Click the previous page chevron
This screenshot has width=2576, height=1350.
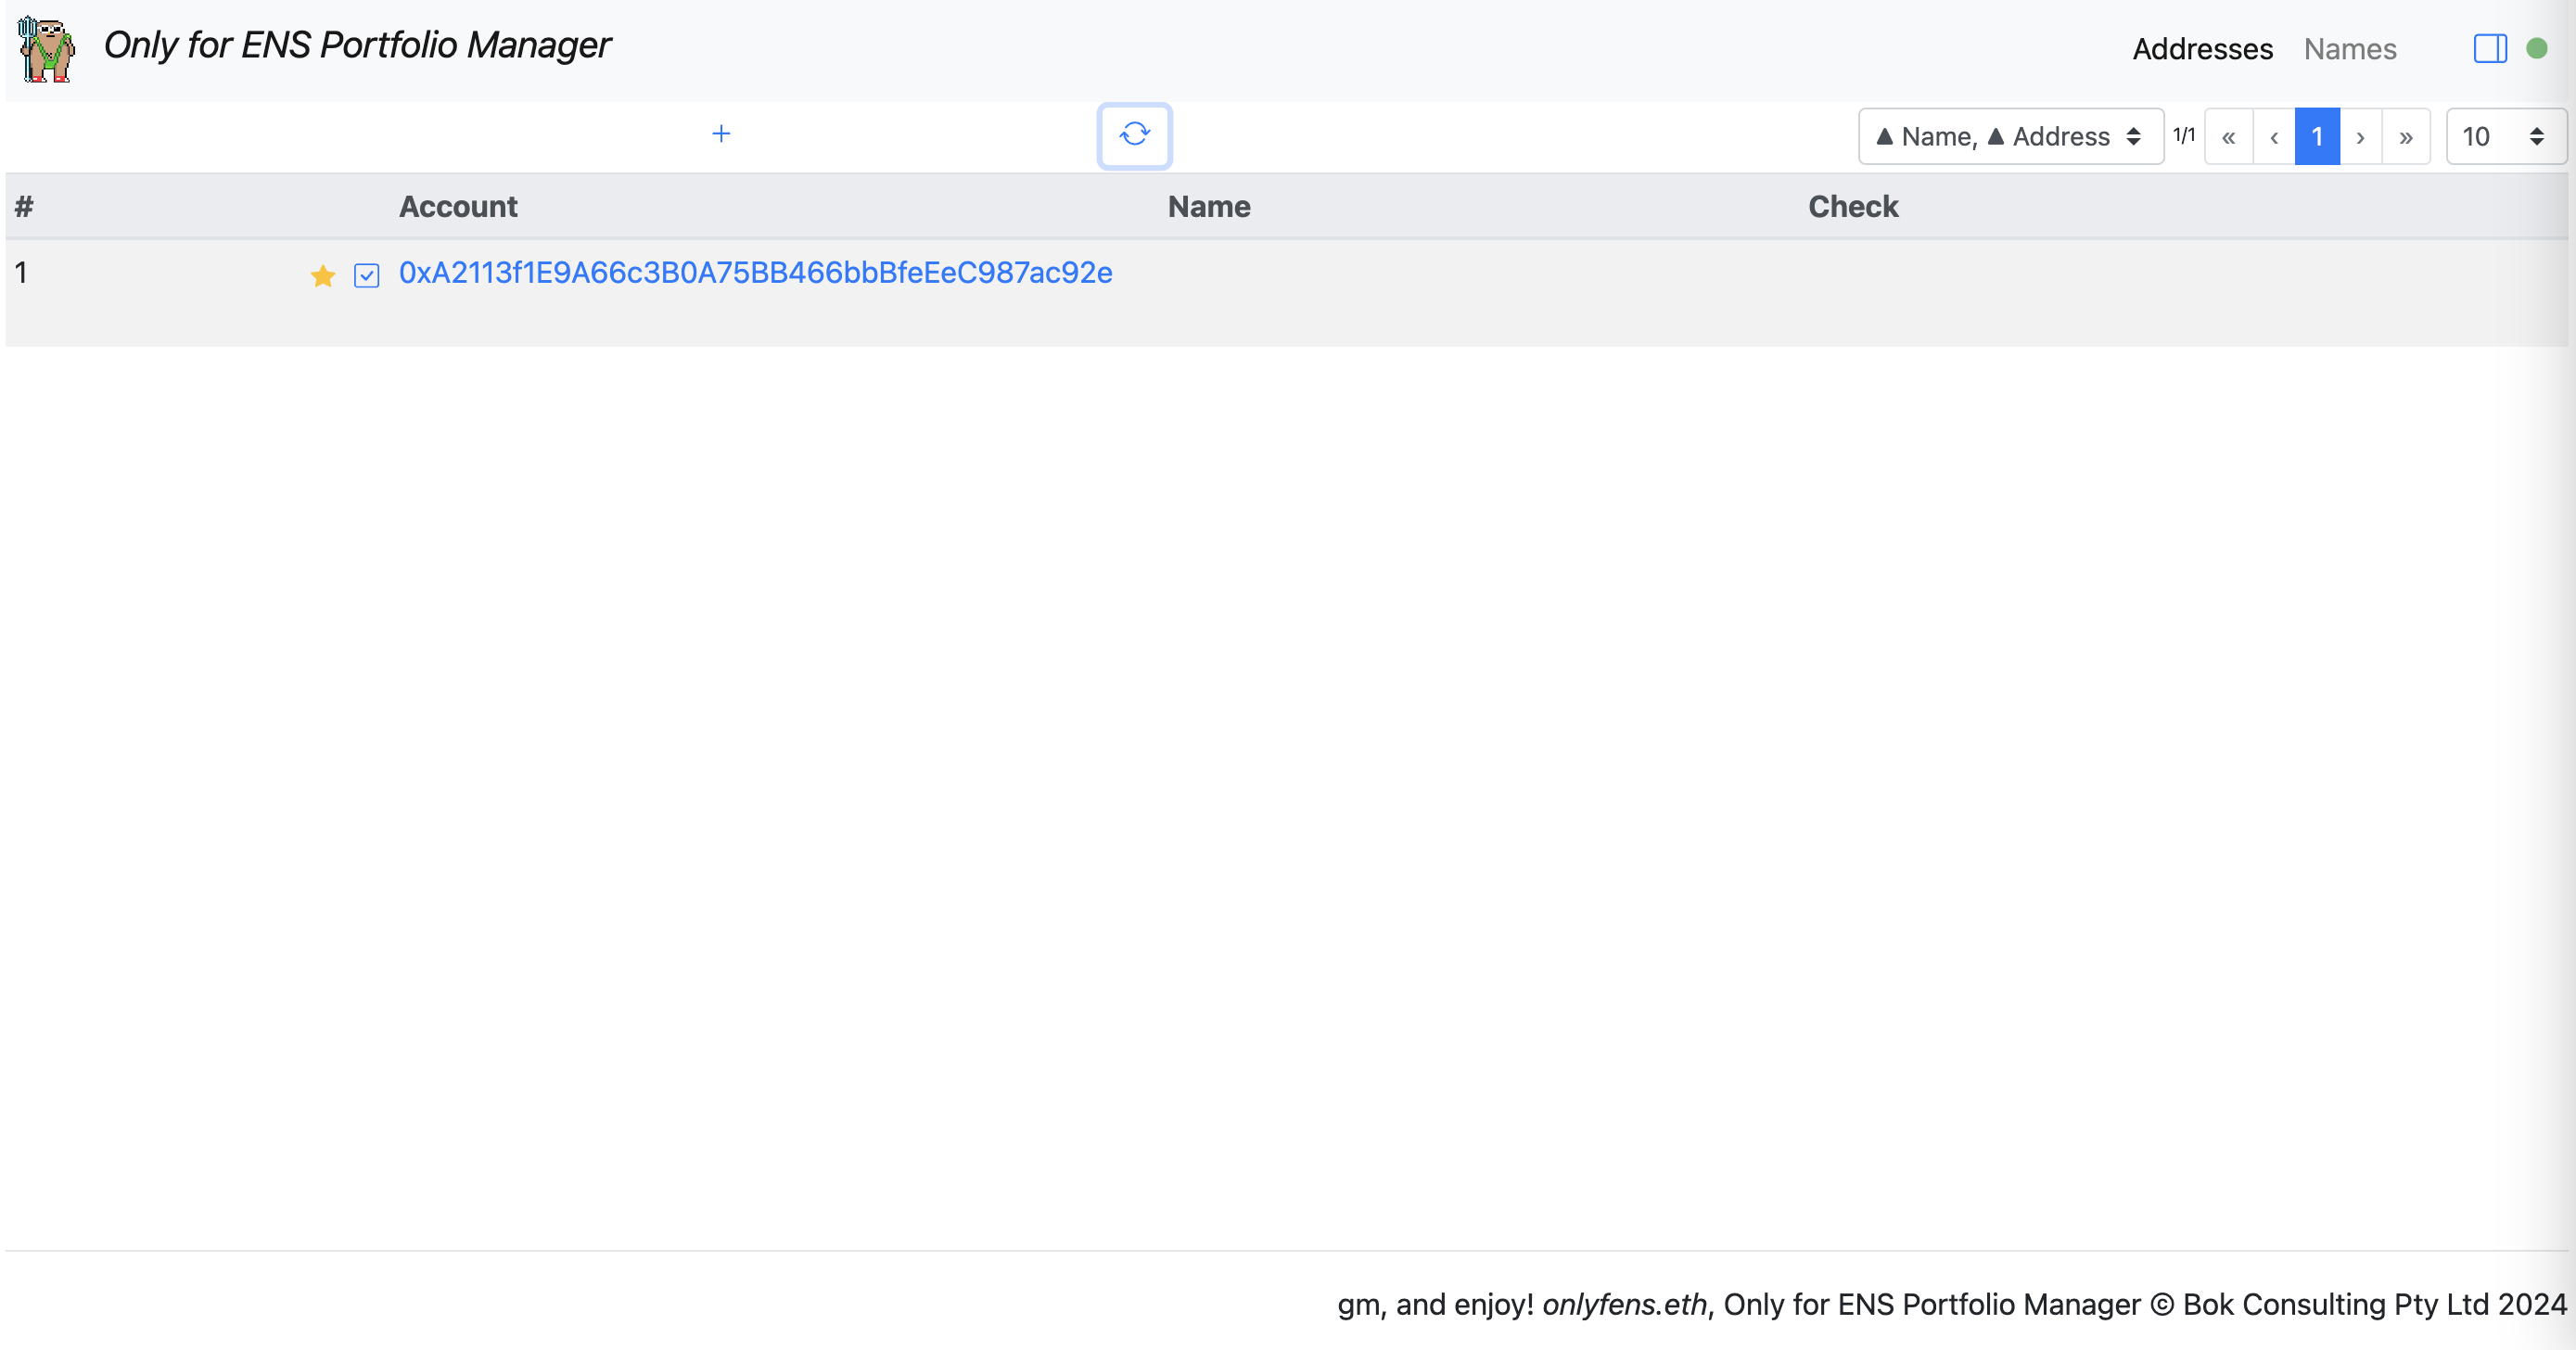2274,137
